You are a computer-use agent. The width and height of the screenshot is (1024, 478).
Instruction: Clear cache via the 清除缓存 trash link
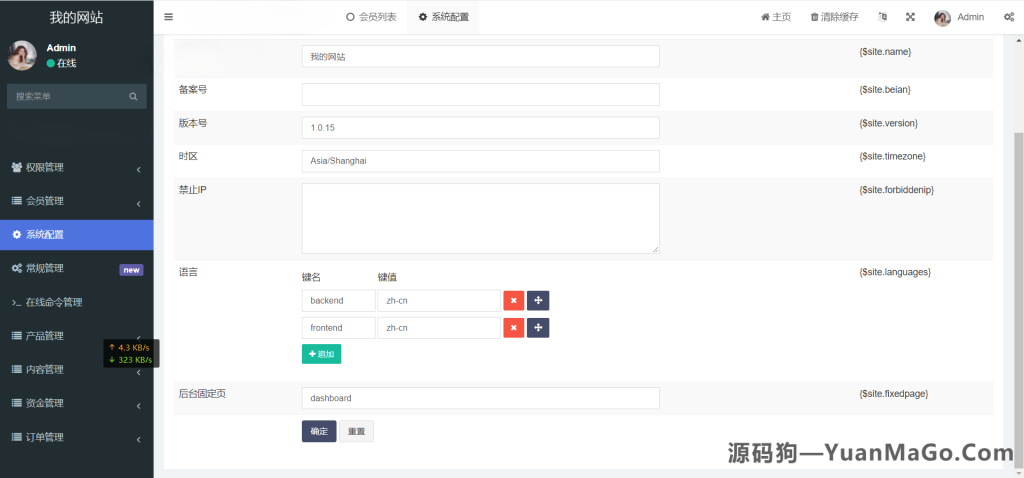click(834, 17)
